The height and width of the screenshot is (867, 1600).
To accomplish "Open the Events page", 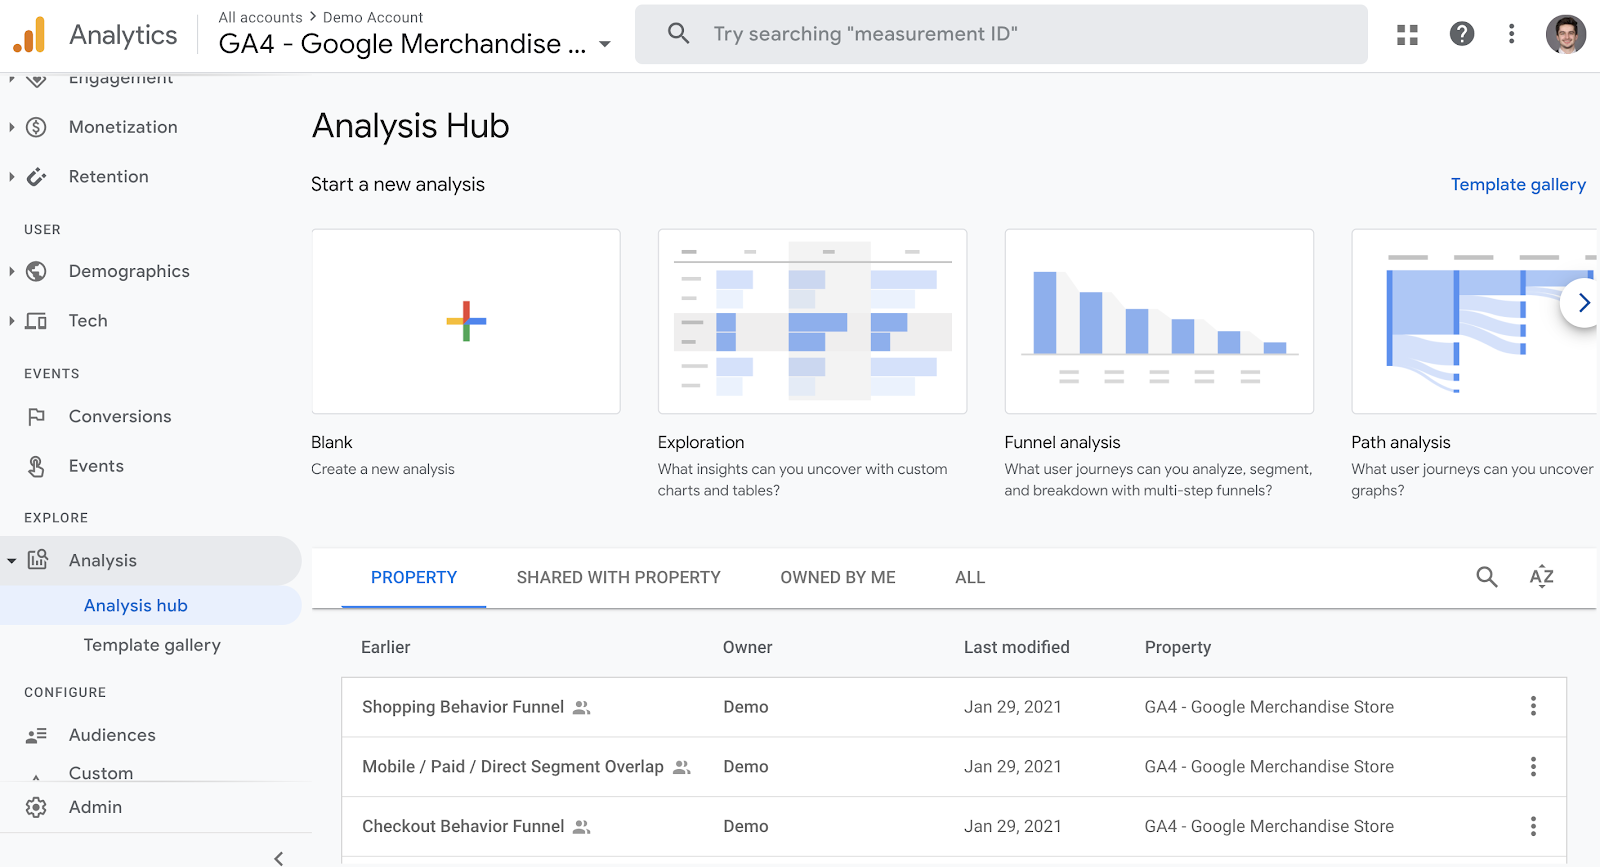I will click(x=96, y=466).
